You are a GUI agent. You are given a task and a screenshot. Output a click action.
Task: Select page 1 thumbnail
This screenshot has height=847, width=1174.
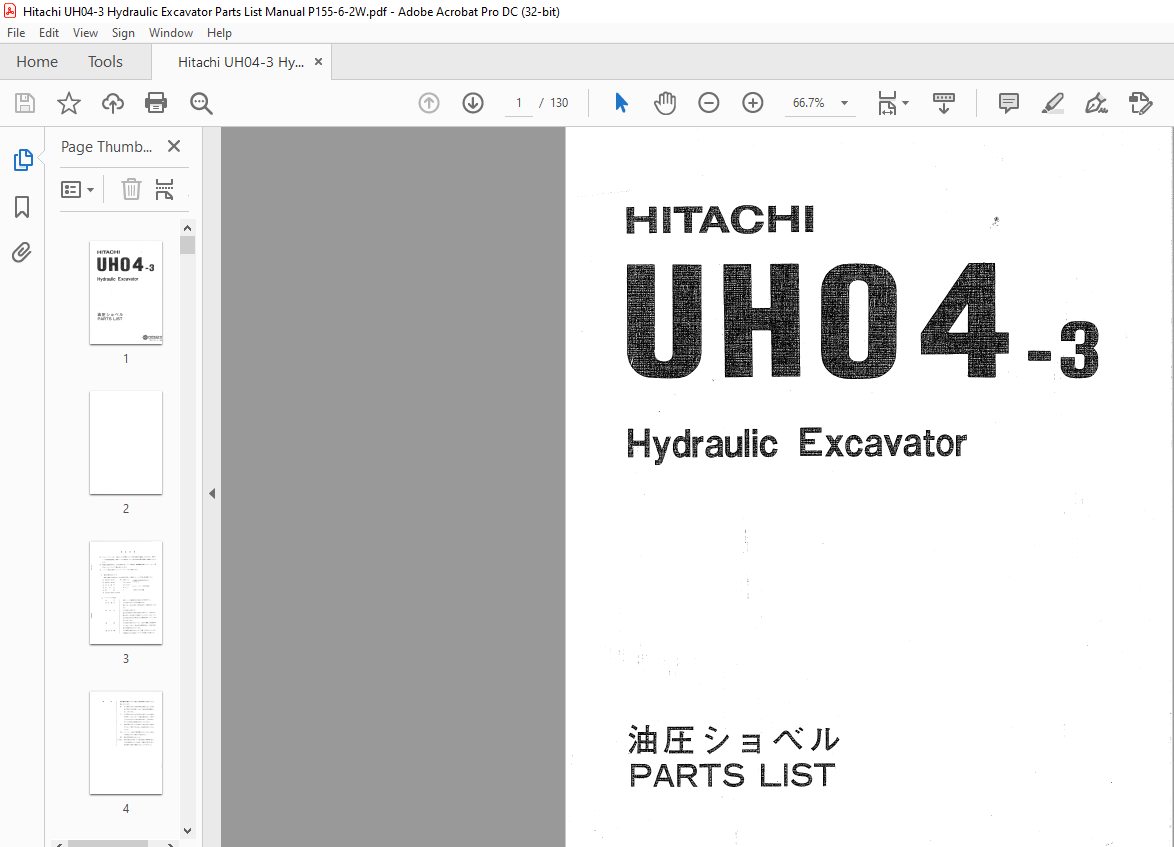tap(126, 292)
